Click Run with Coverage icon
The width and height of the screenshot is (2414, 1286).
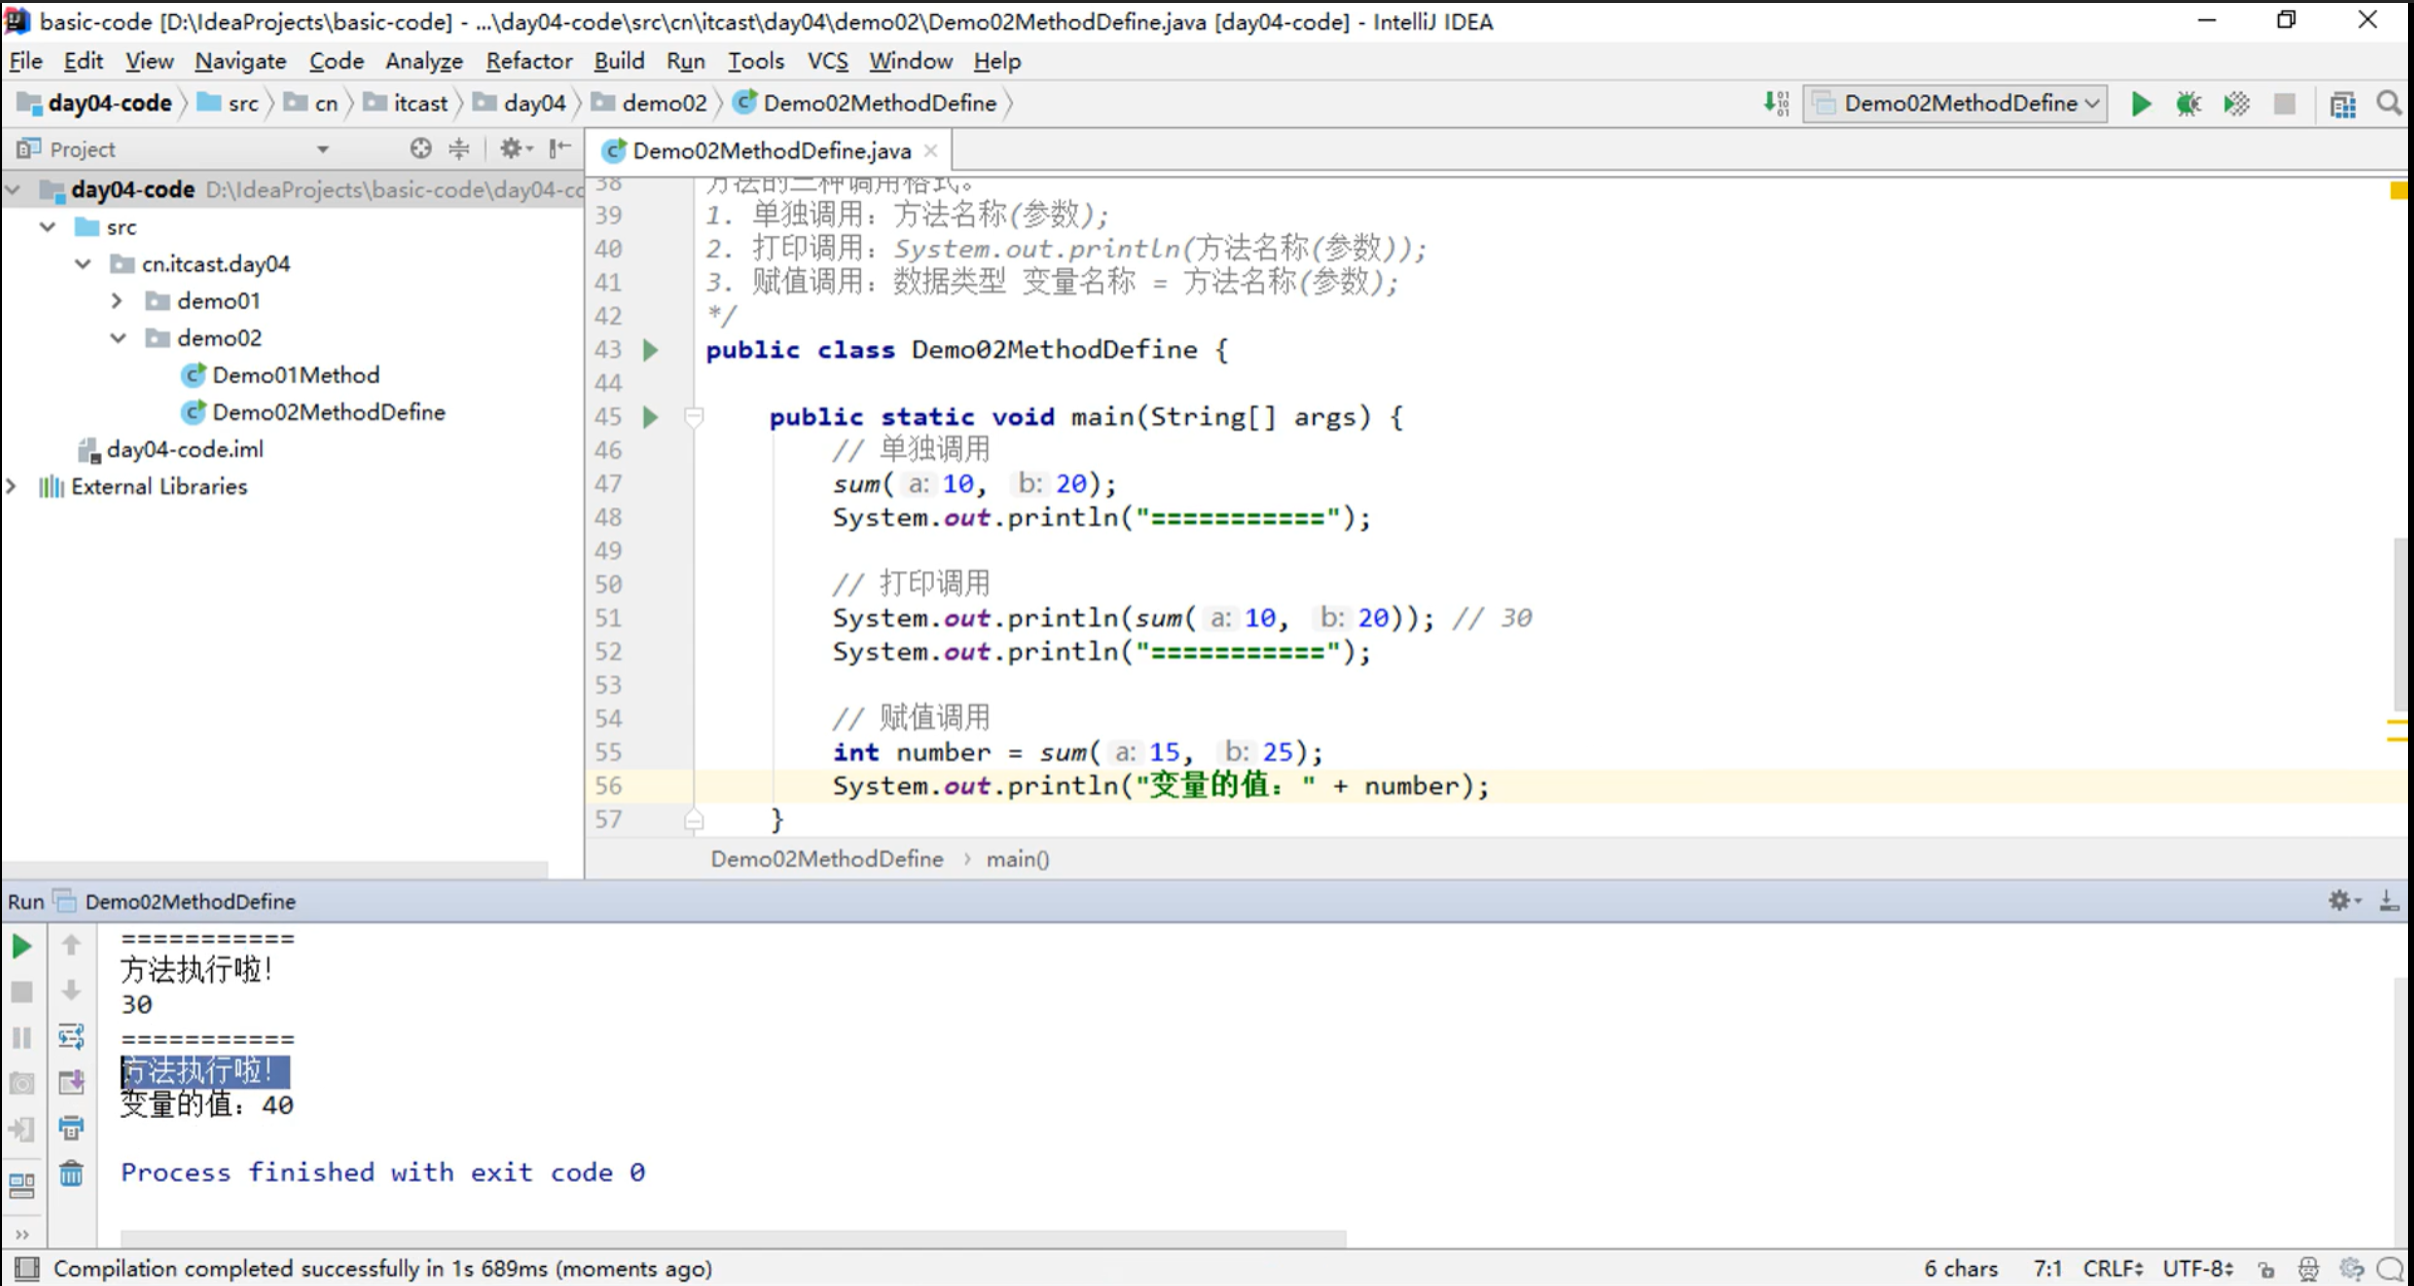point(2236,104)
